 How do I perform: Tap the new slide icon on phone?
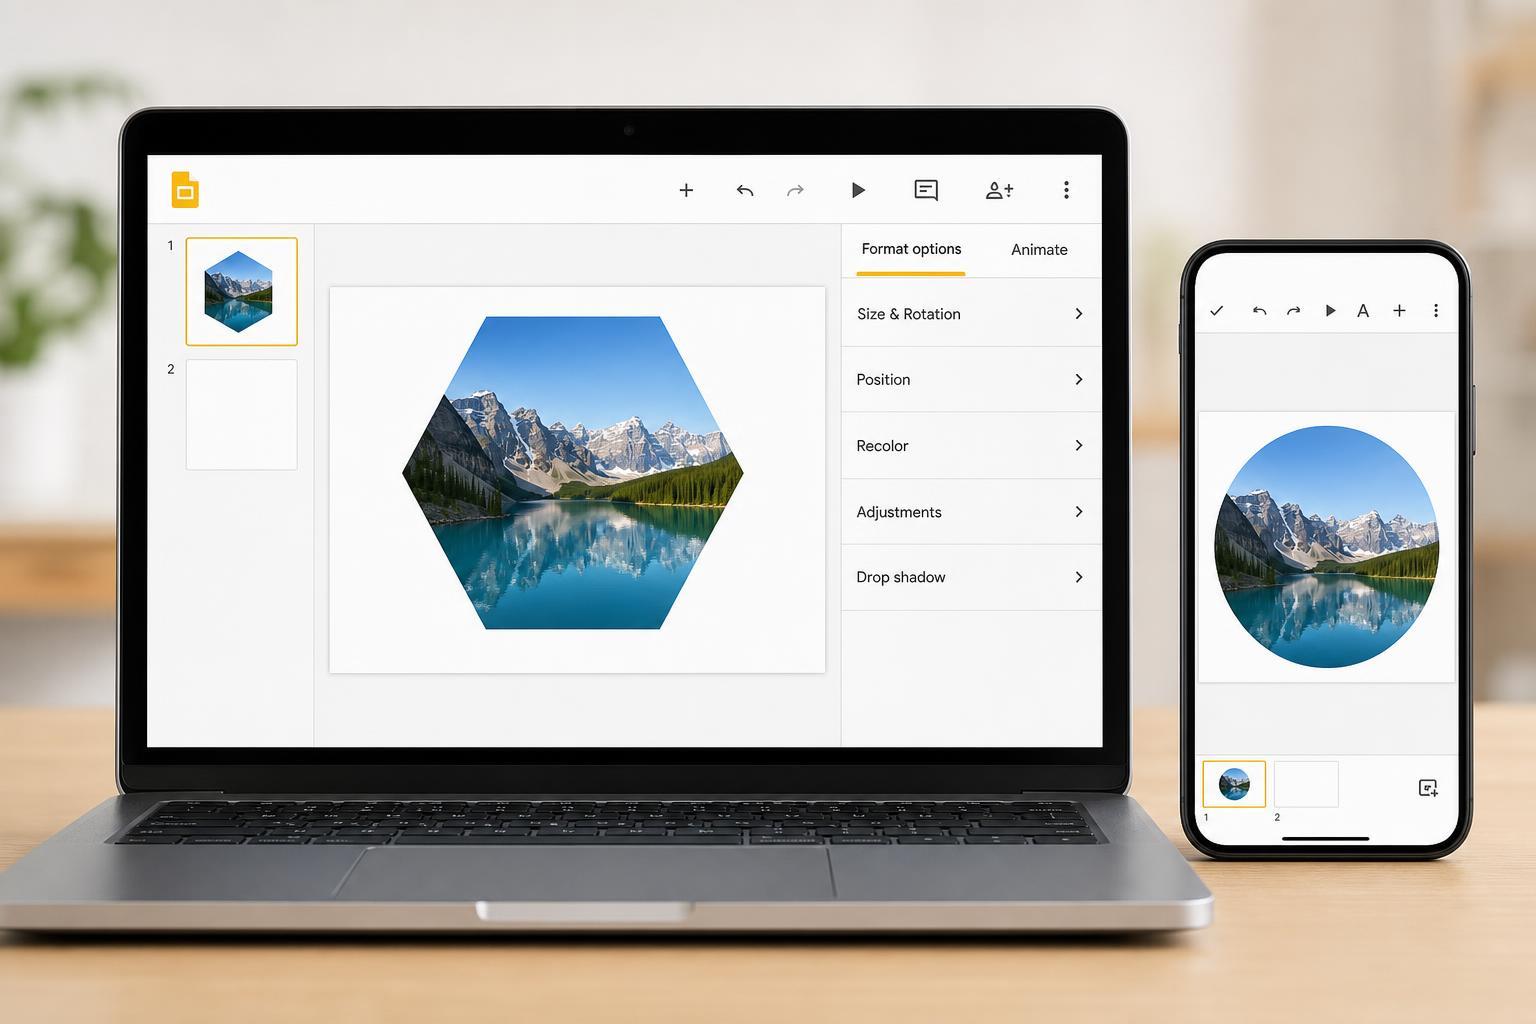pyautogui.click(x=1428, y=788)
